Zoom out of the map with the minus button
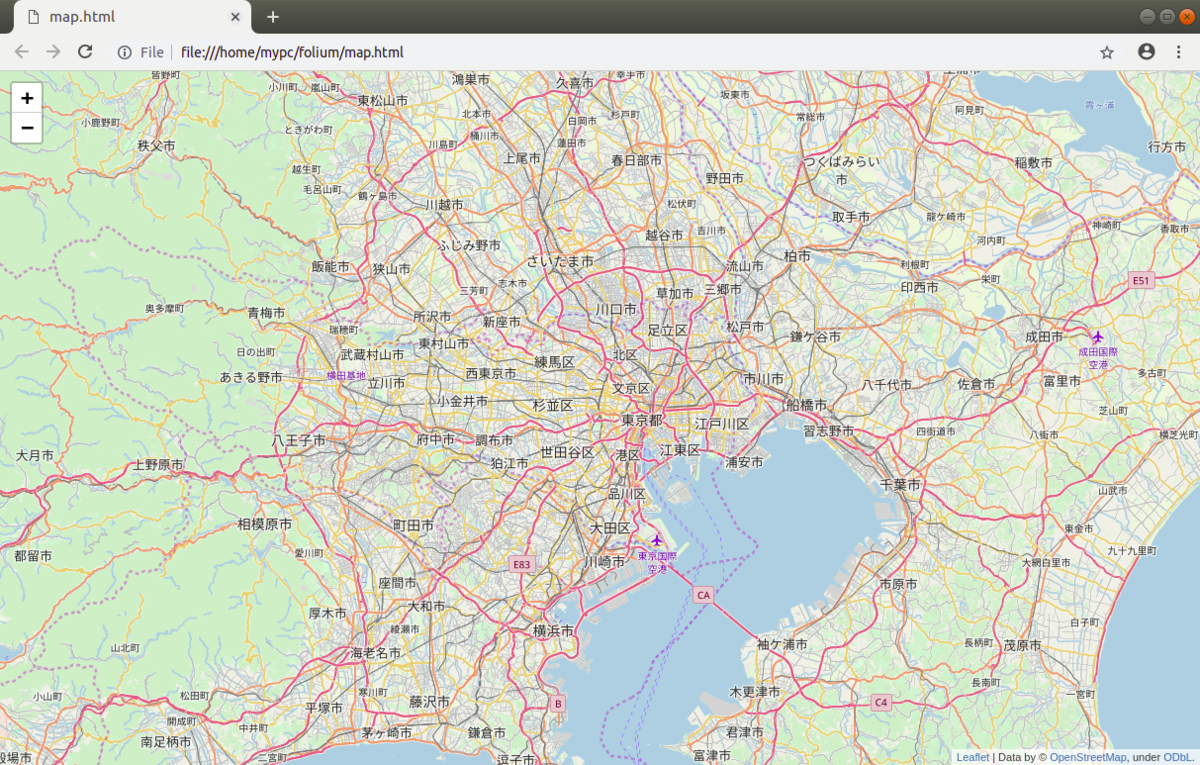The height and width of the screenshot is (765, 1200). pos(26,128)
